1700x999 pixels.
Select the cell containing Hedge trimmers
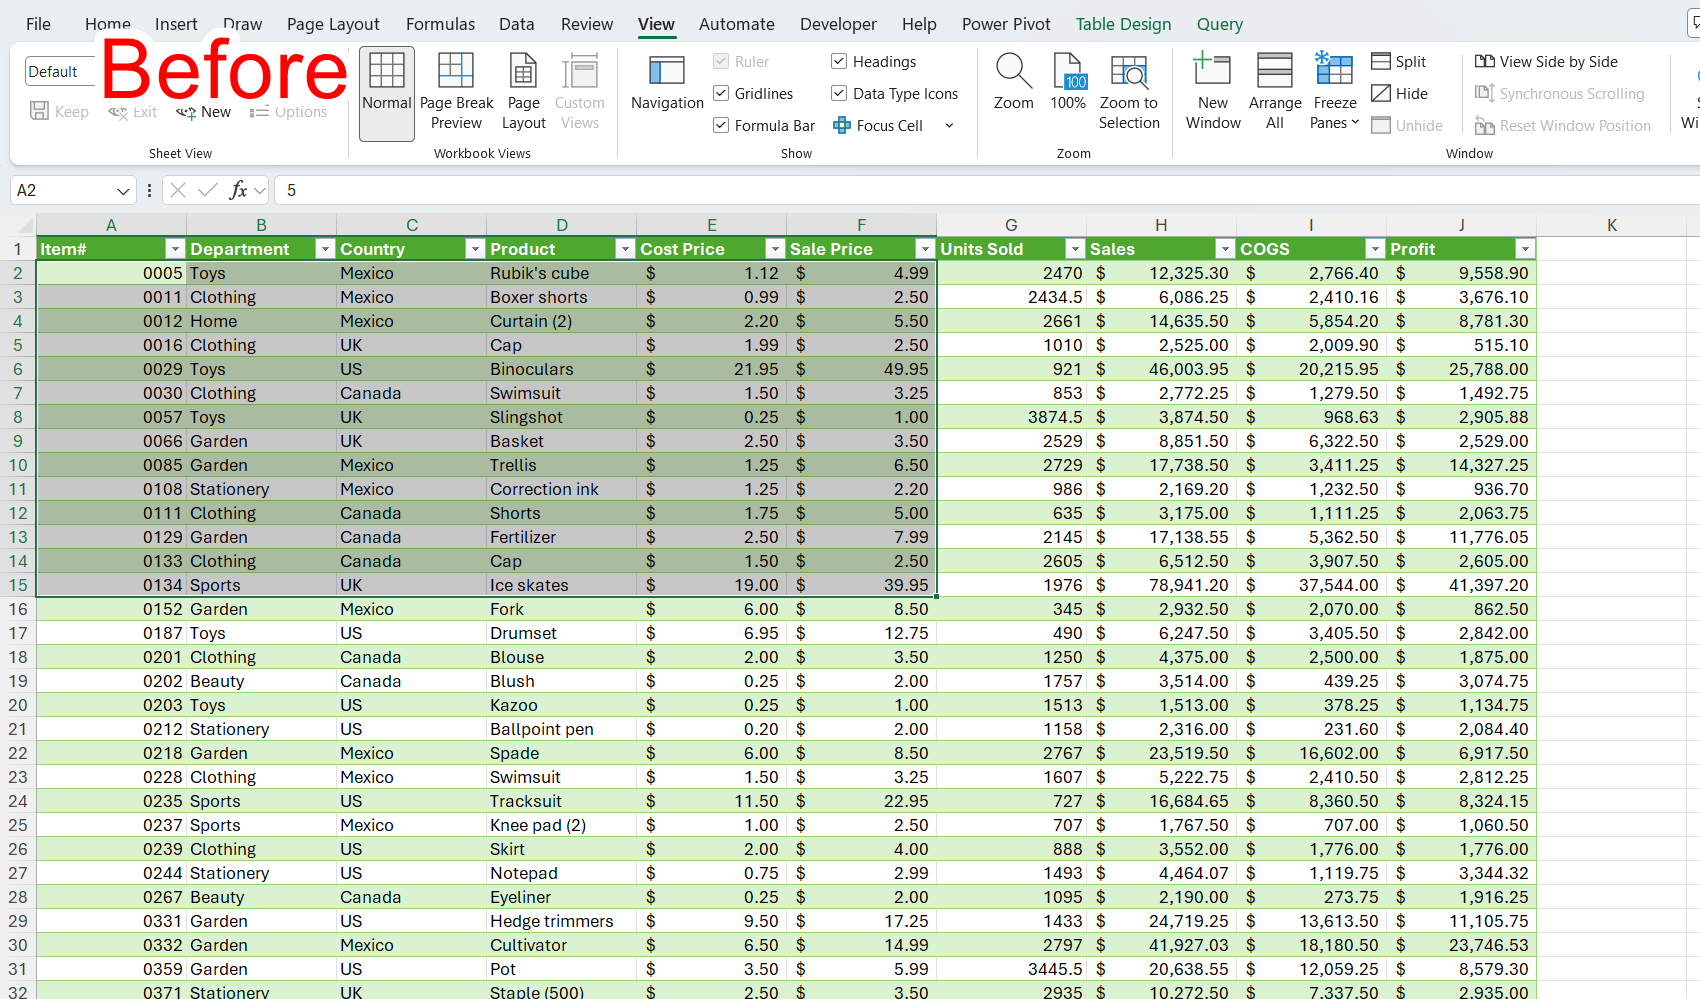point(561,921)
